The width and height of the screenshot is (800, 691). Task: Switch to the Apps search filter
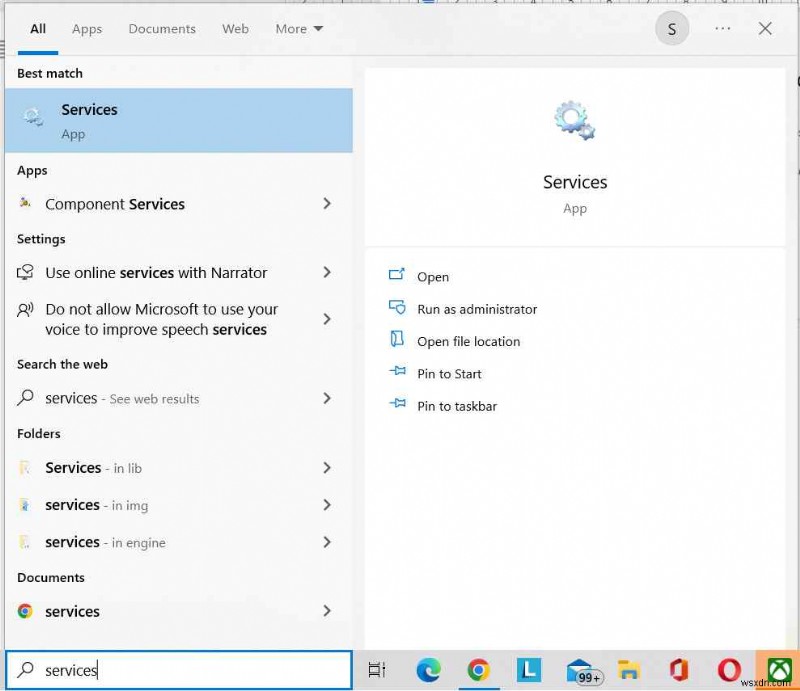pyautogui.click(x=87, y=29)
